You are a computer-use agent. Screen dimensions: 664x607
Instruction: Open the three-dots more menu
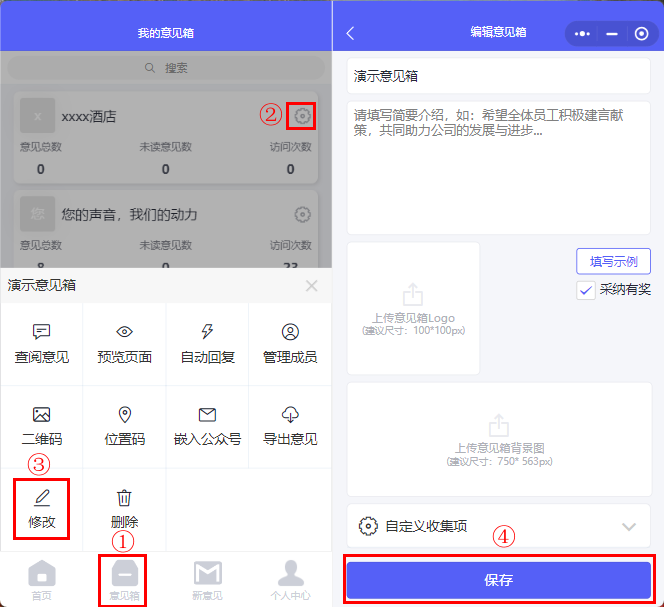click(x=582, y=33)
